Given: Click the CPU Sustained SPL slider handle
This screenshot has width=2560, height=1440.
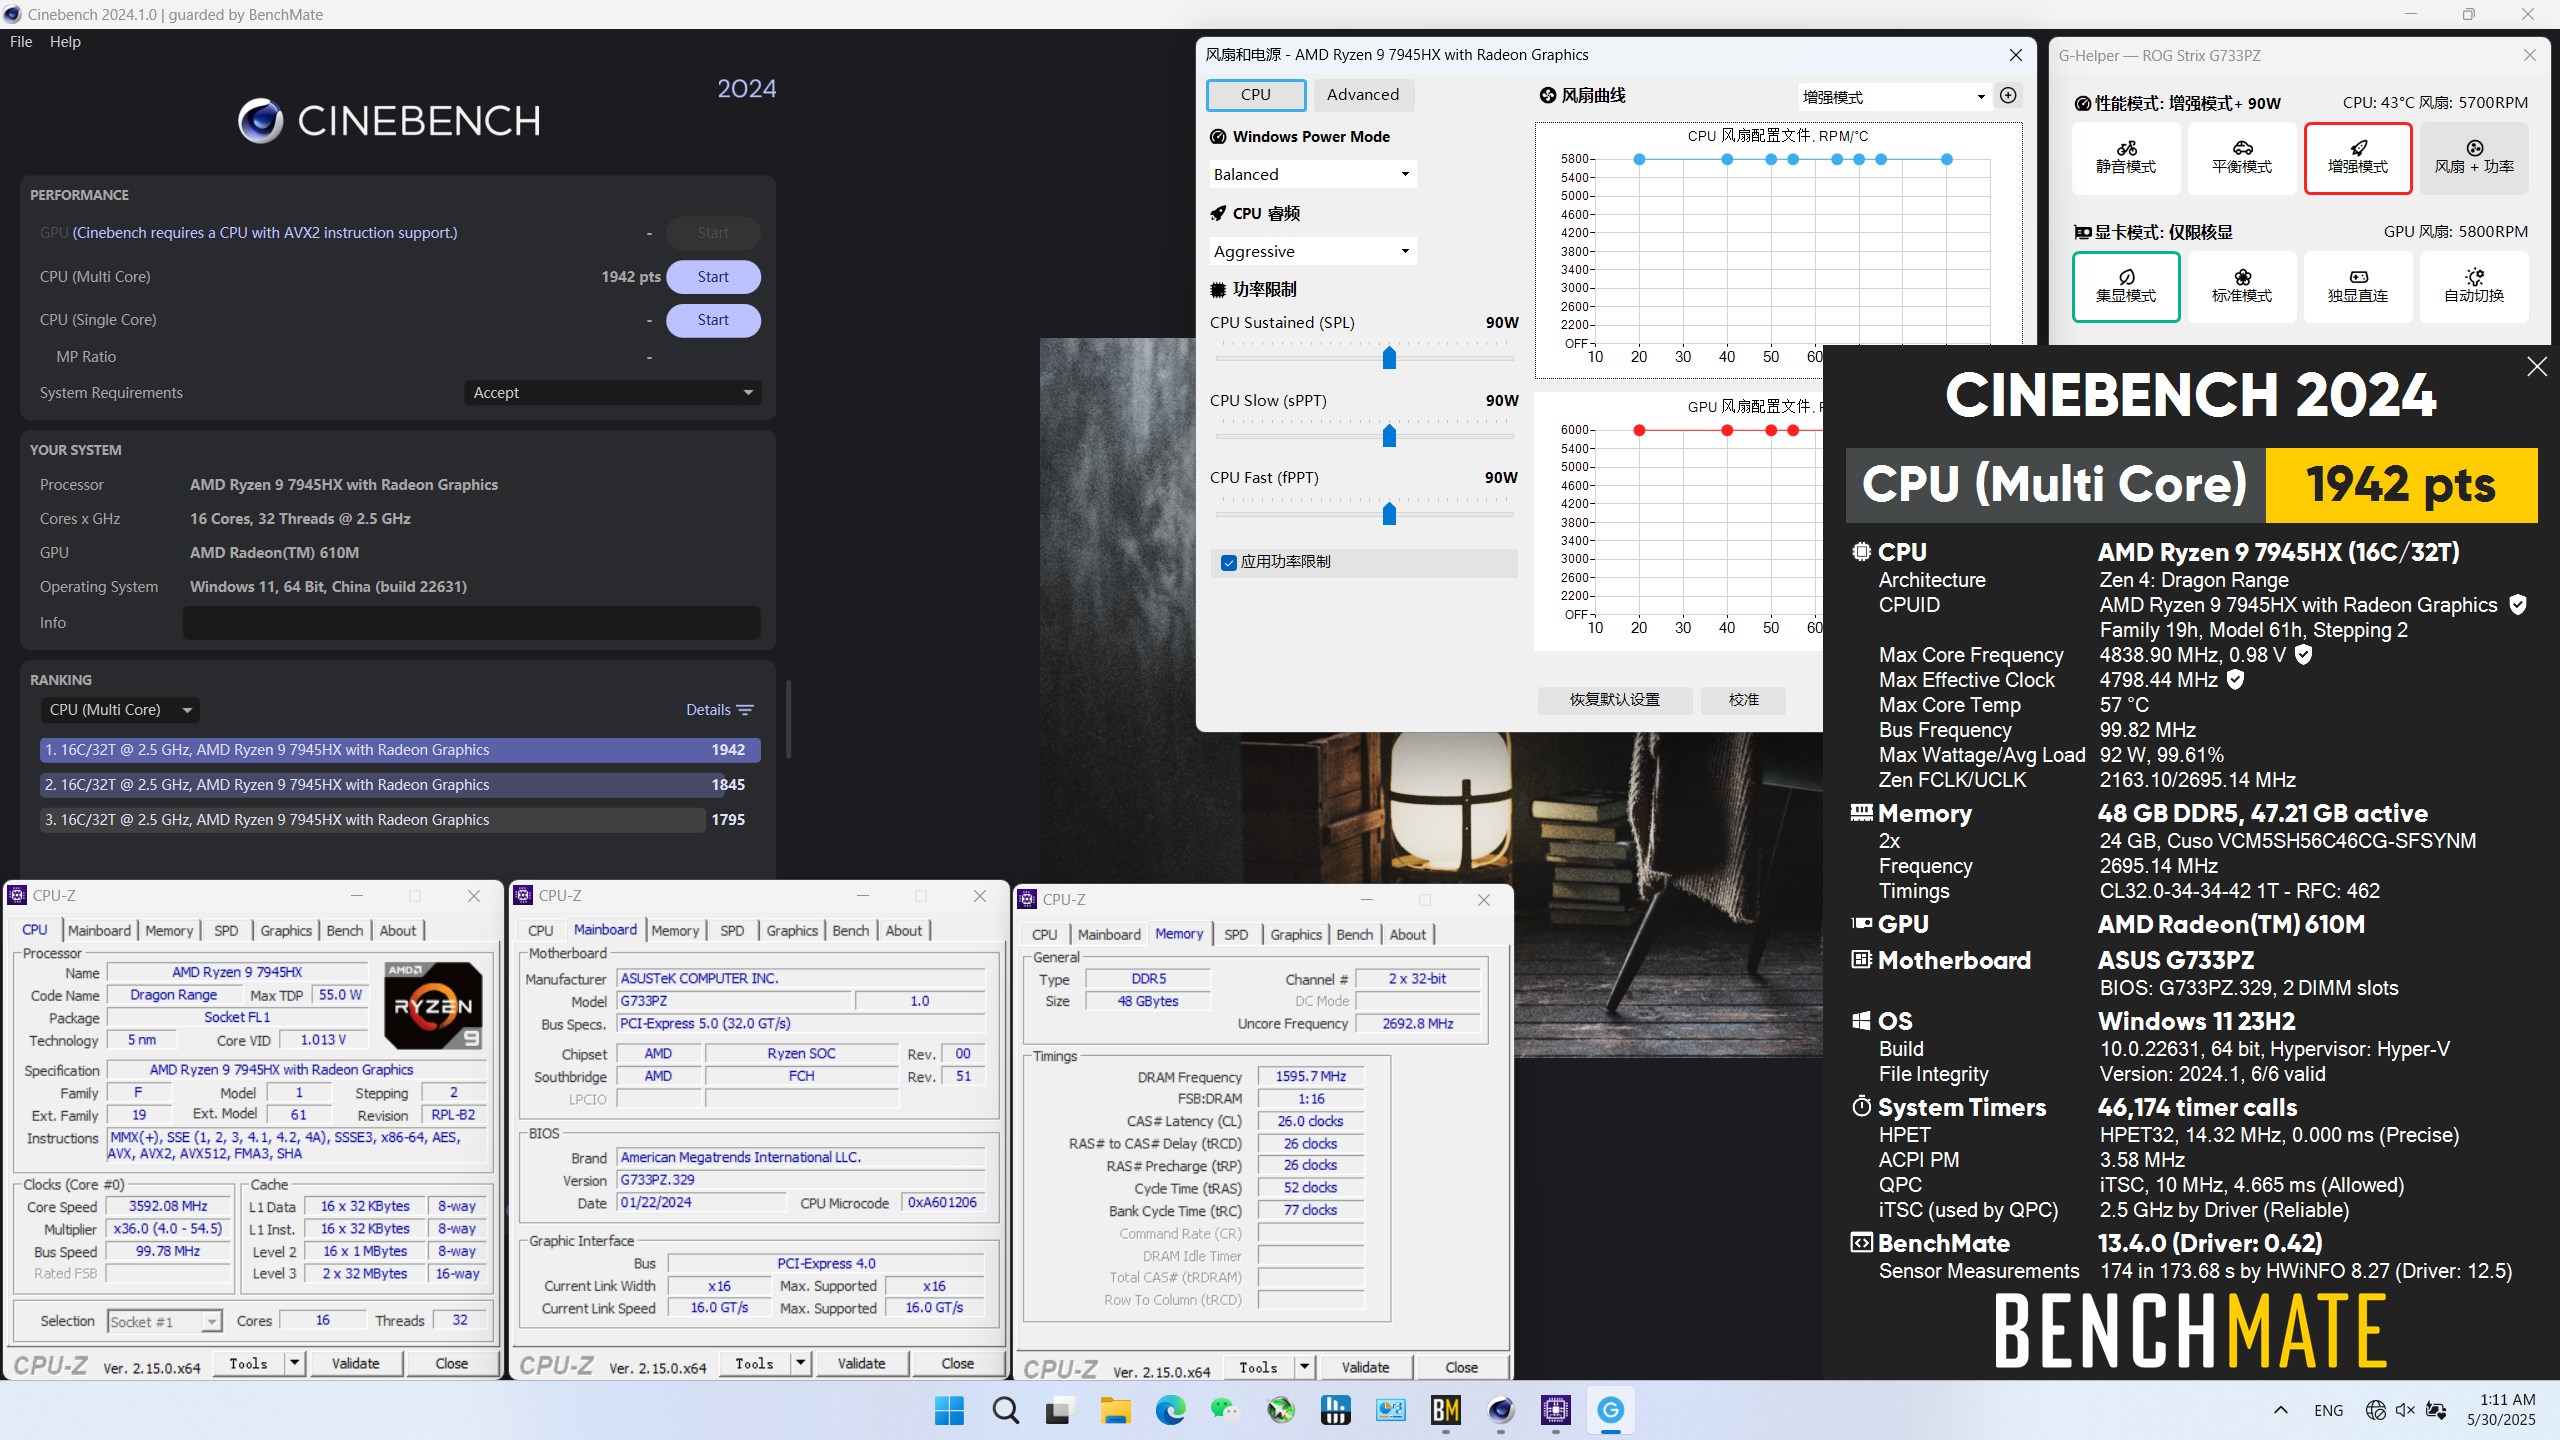Looking at the screenshot, I should (1389, 358).
